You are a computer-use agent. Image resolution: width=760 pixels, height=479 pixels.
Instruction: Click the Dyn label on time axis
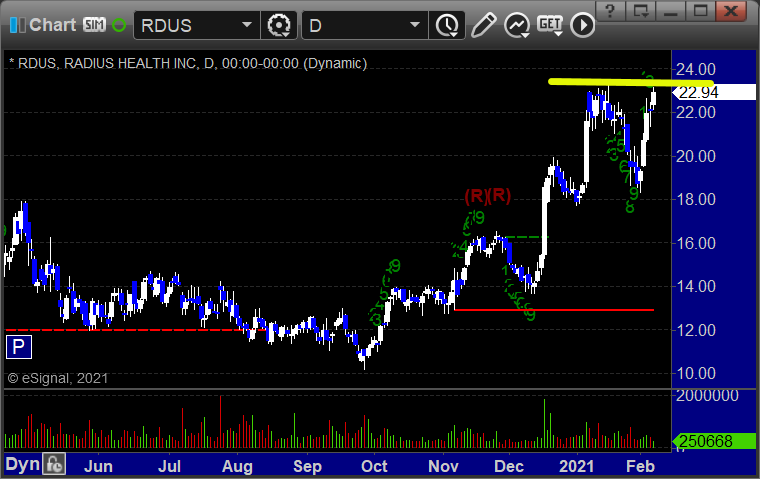22,464
